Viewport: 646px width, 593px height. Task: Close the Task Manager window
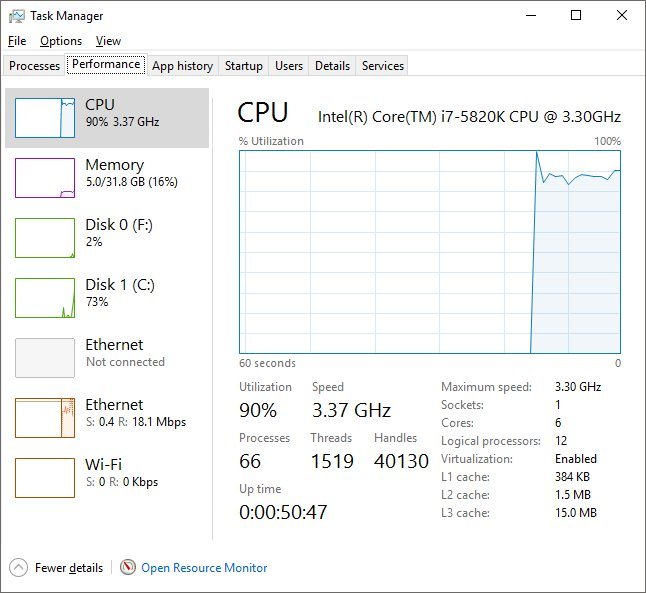(622, 16)
